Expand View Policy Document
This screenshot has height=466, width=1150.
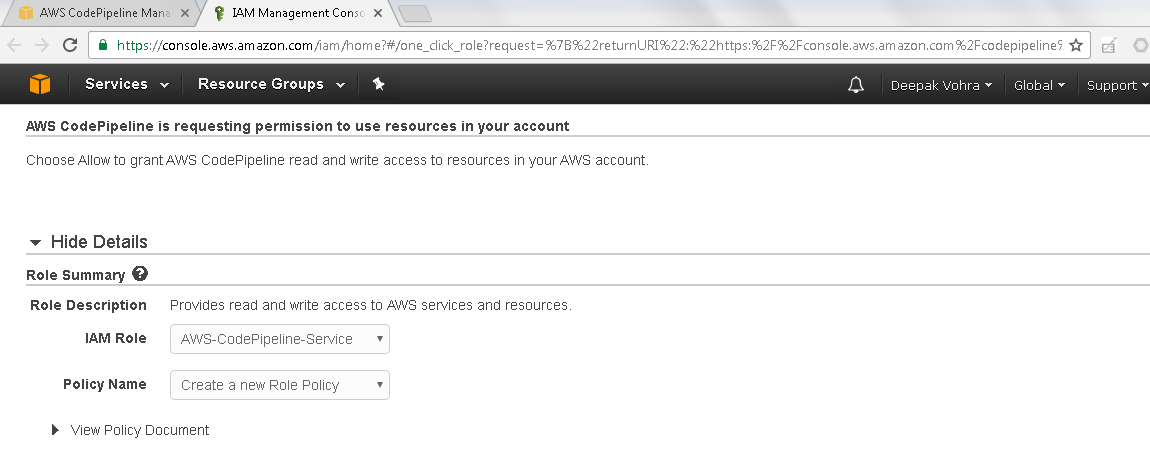(x=131, y=430)
